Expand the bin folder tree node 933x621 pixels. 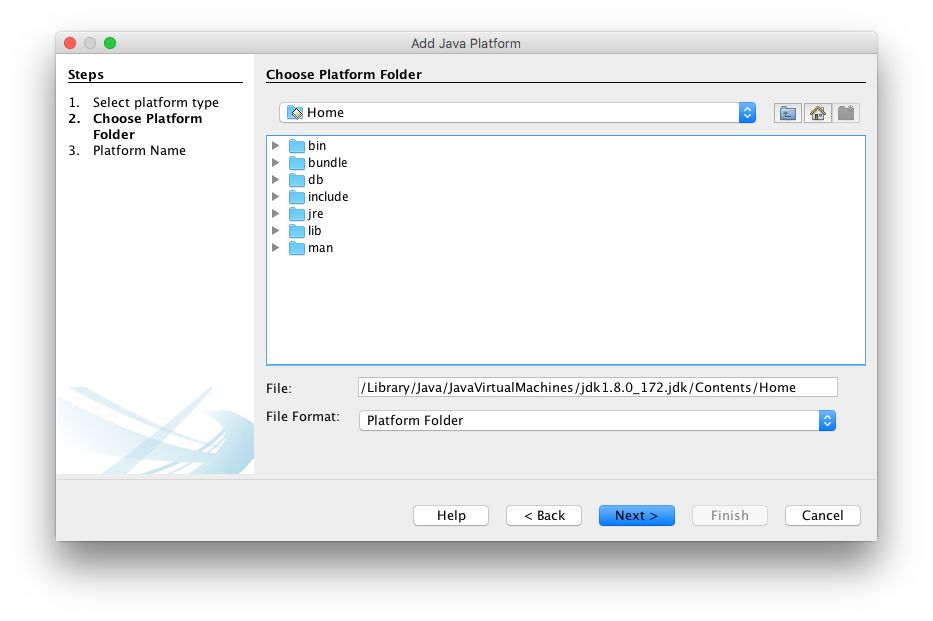point(275,146)
